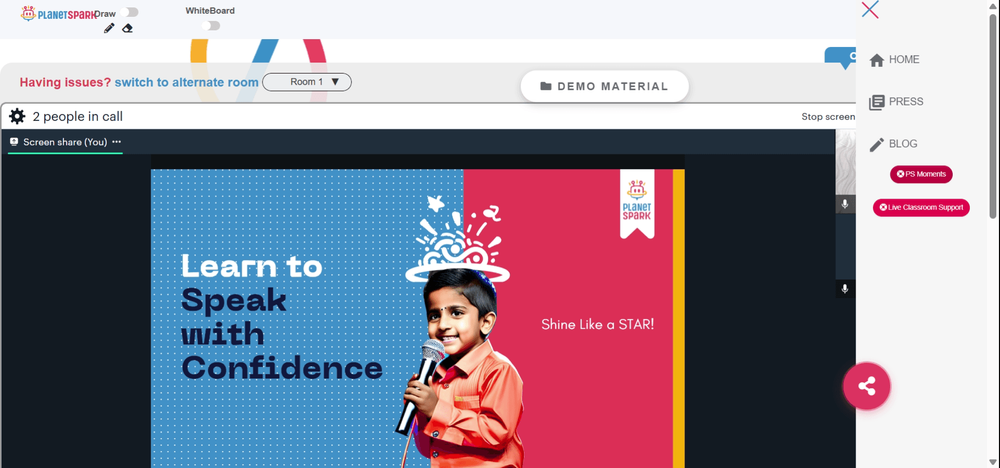This screenshot has width=1000, height=468.
Task: Click the PS Moments button
Action: [922, 174]
